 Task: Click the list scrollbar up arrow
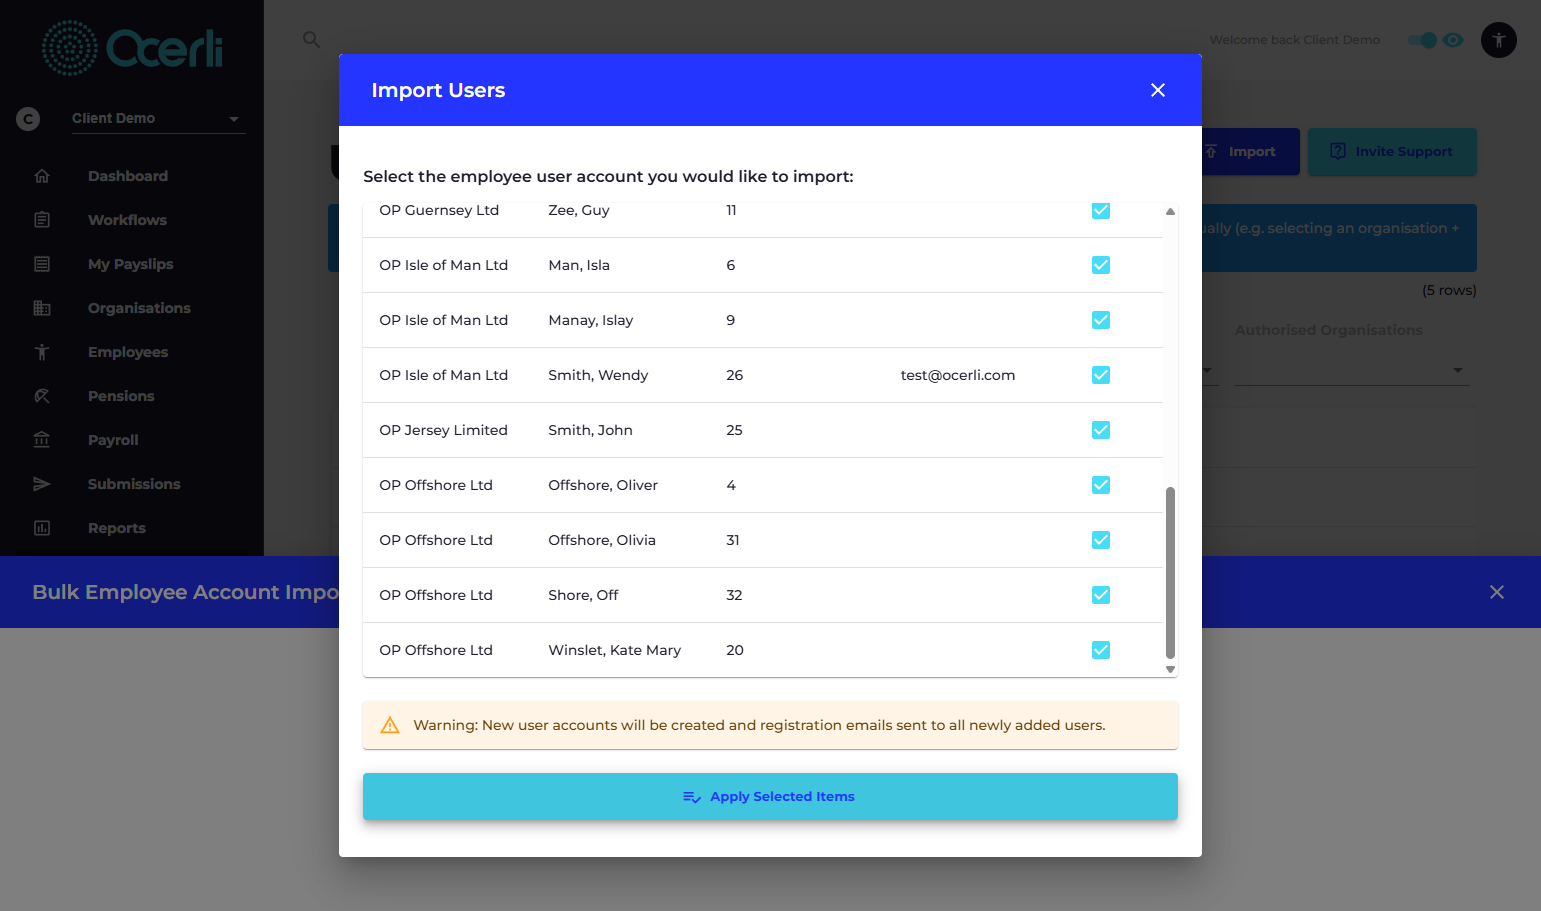point(1170,211)
